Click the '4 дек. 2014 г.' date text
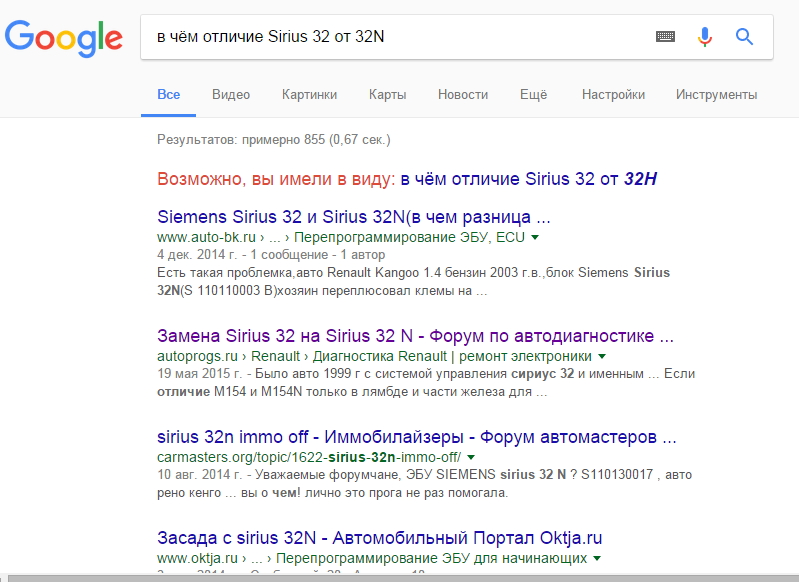 (198, 255)
